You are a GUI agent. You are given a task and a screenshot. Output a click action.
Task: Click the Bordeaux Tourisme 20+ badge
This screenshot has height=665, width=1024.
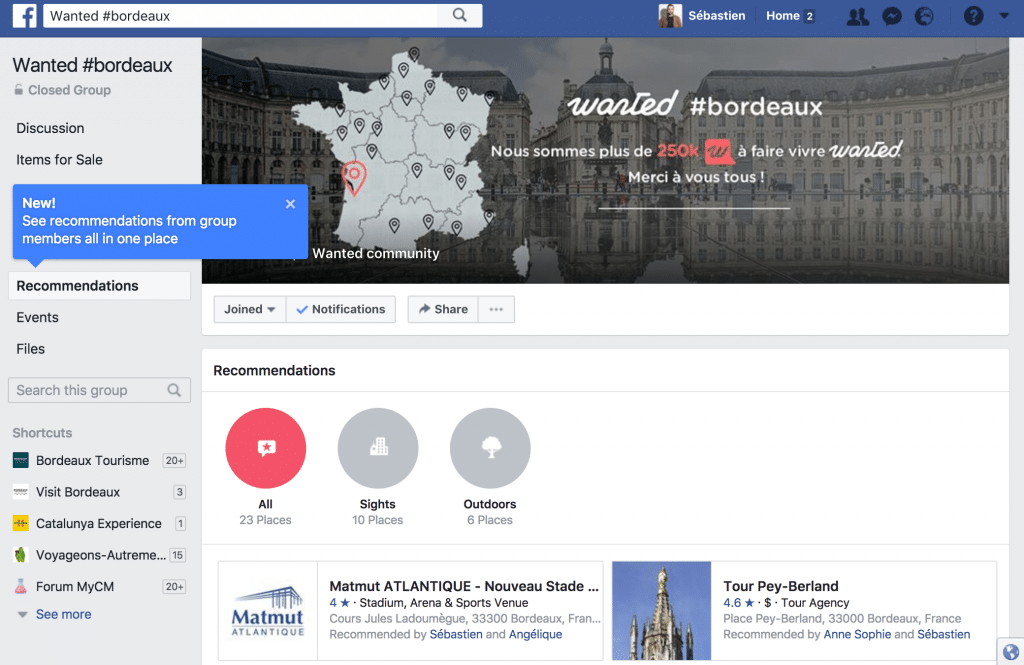click(174, 461)
